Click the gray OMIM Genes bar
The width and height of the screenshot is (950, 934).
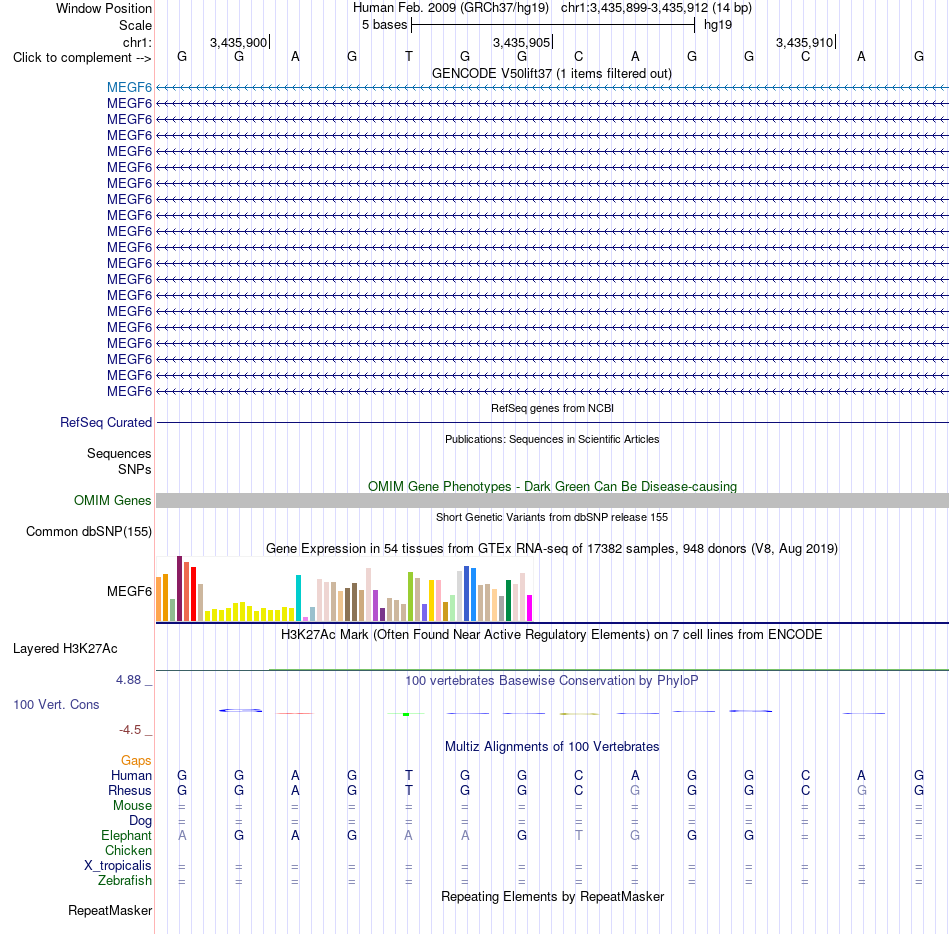pyautogui.click(x=552, y=500)
